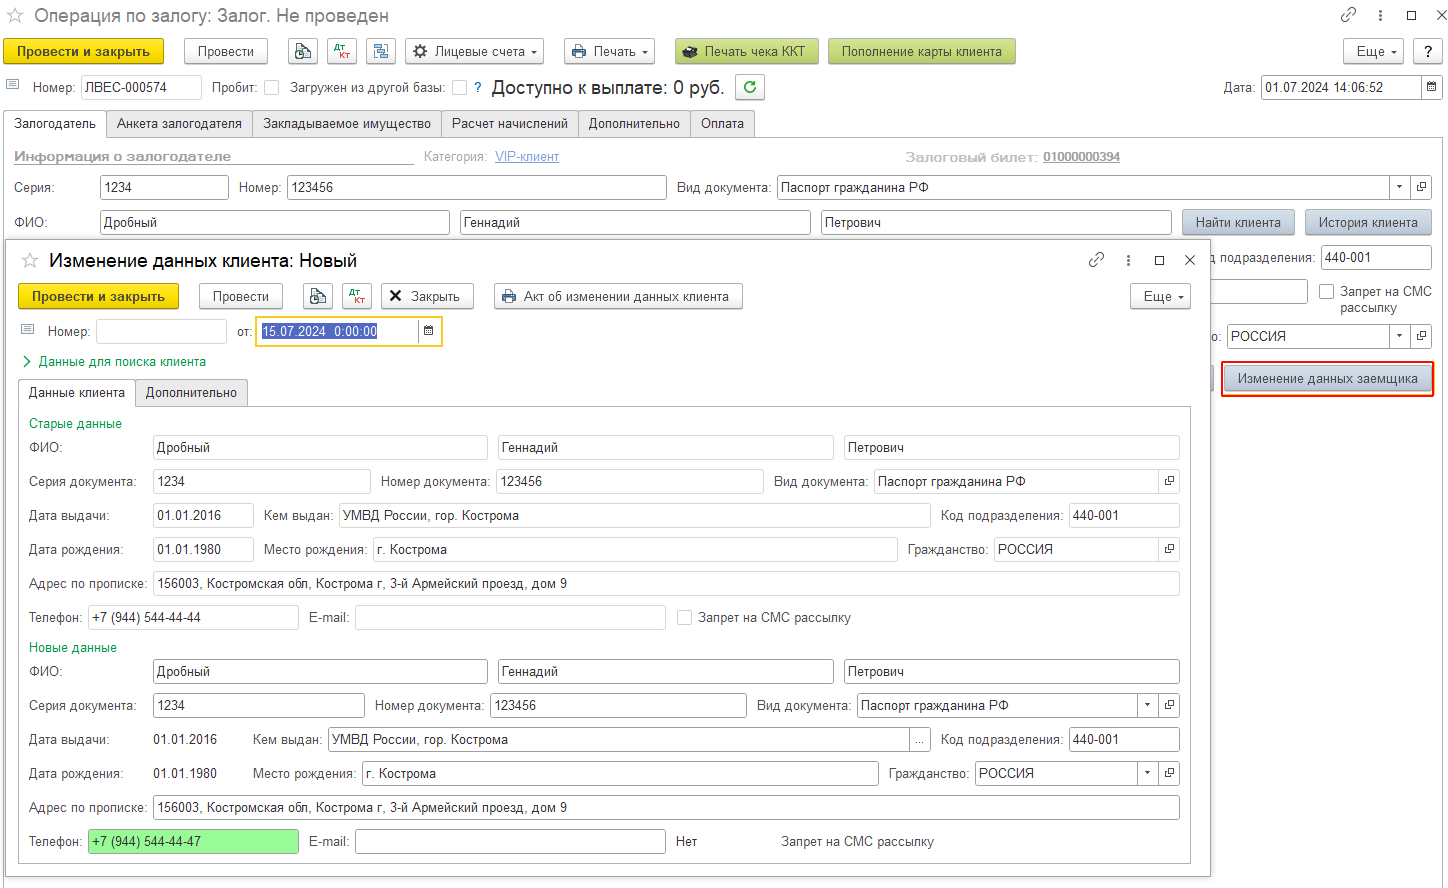Click new Адрес по прописке field

[666, 807]
